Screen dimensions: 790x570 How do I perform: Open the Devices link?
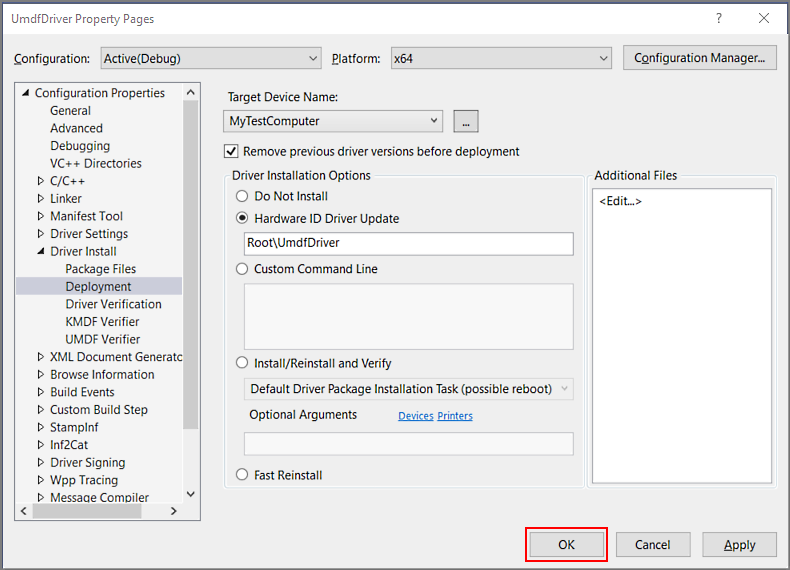tap(416, 416)
